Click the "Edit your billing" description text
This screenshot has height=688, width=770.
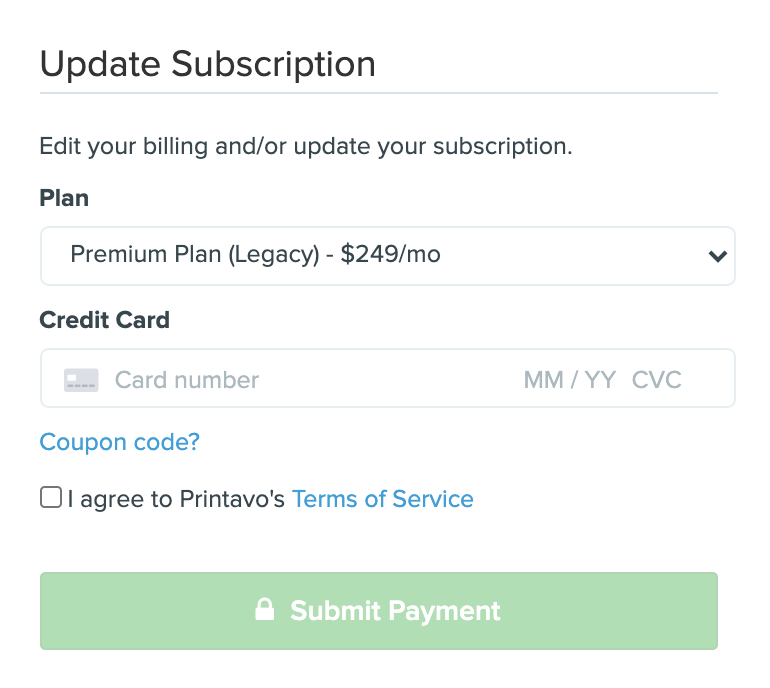coord(306,146)
